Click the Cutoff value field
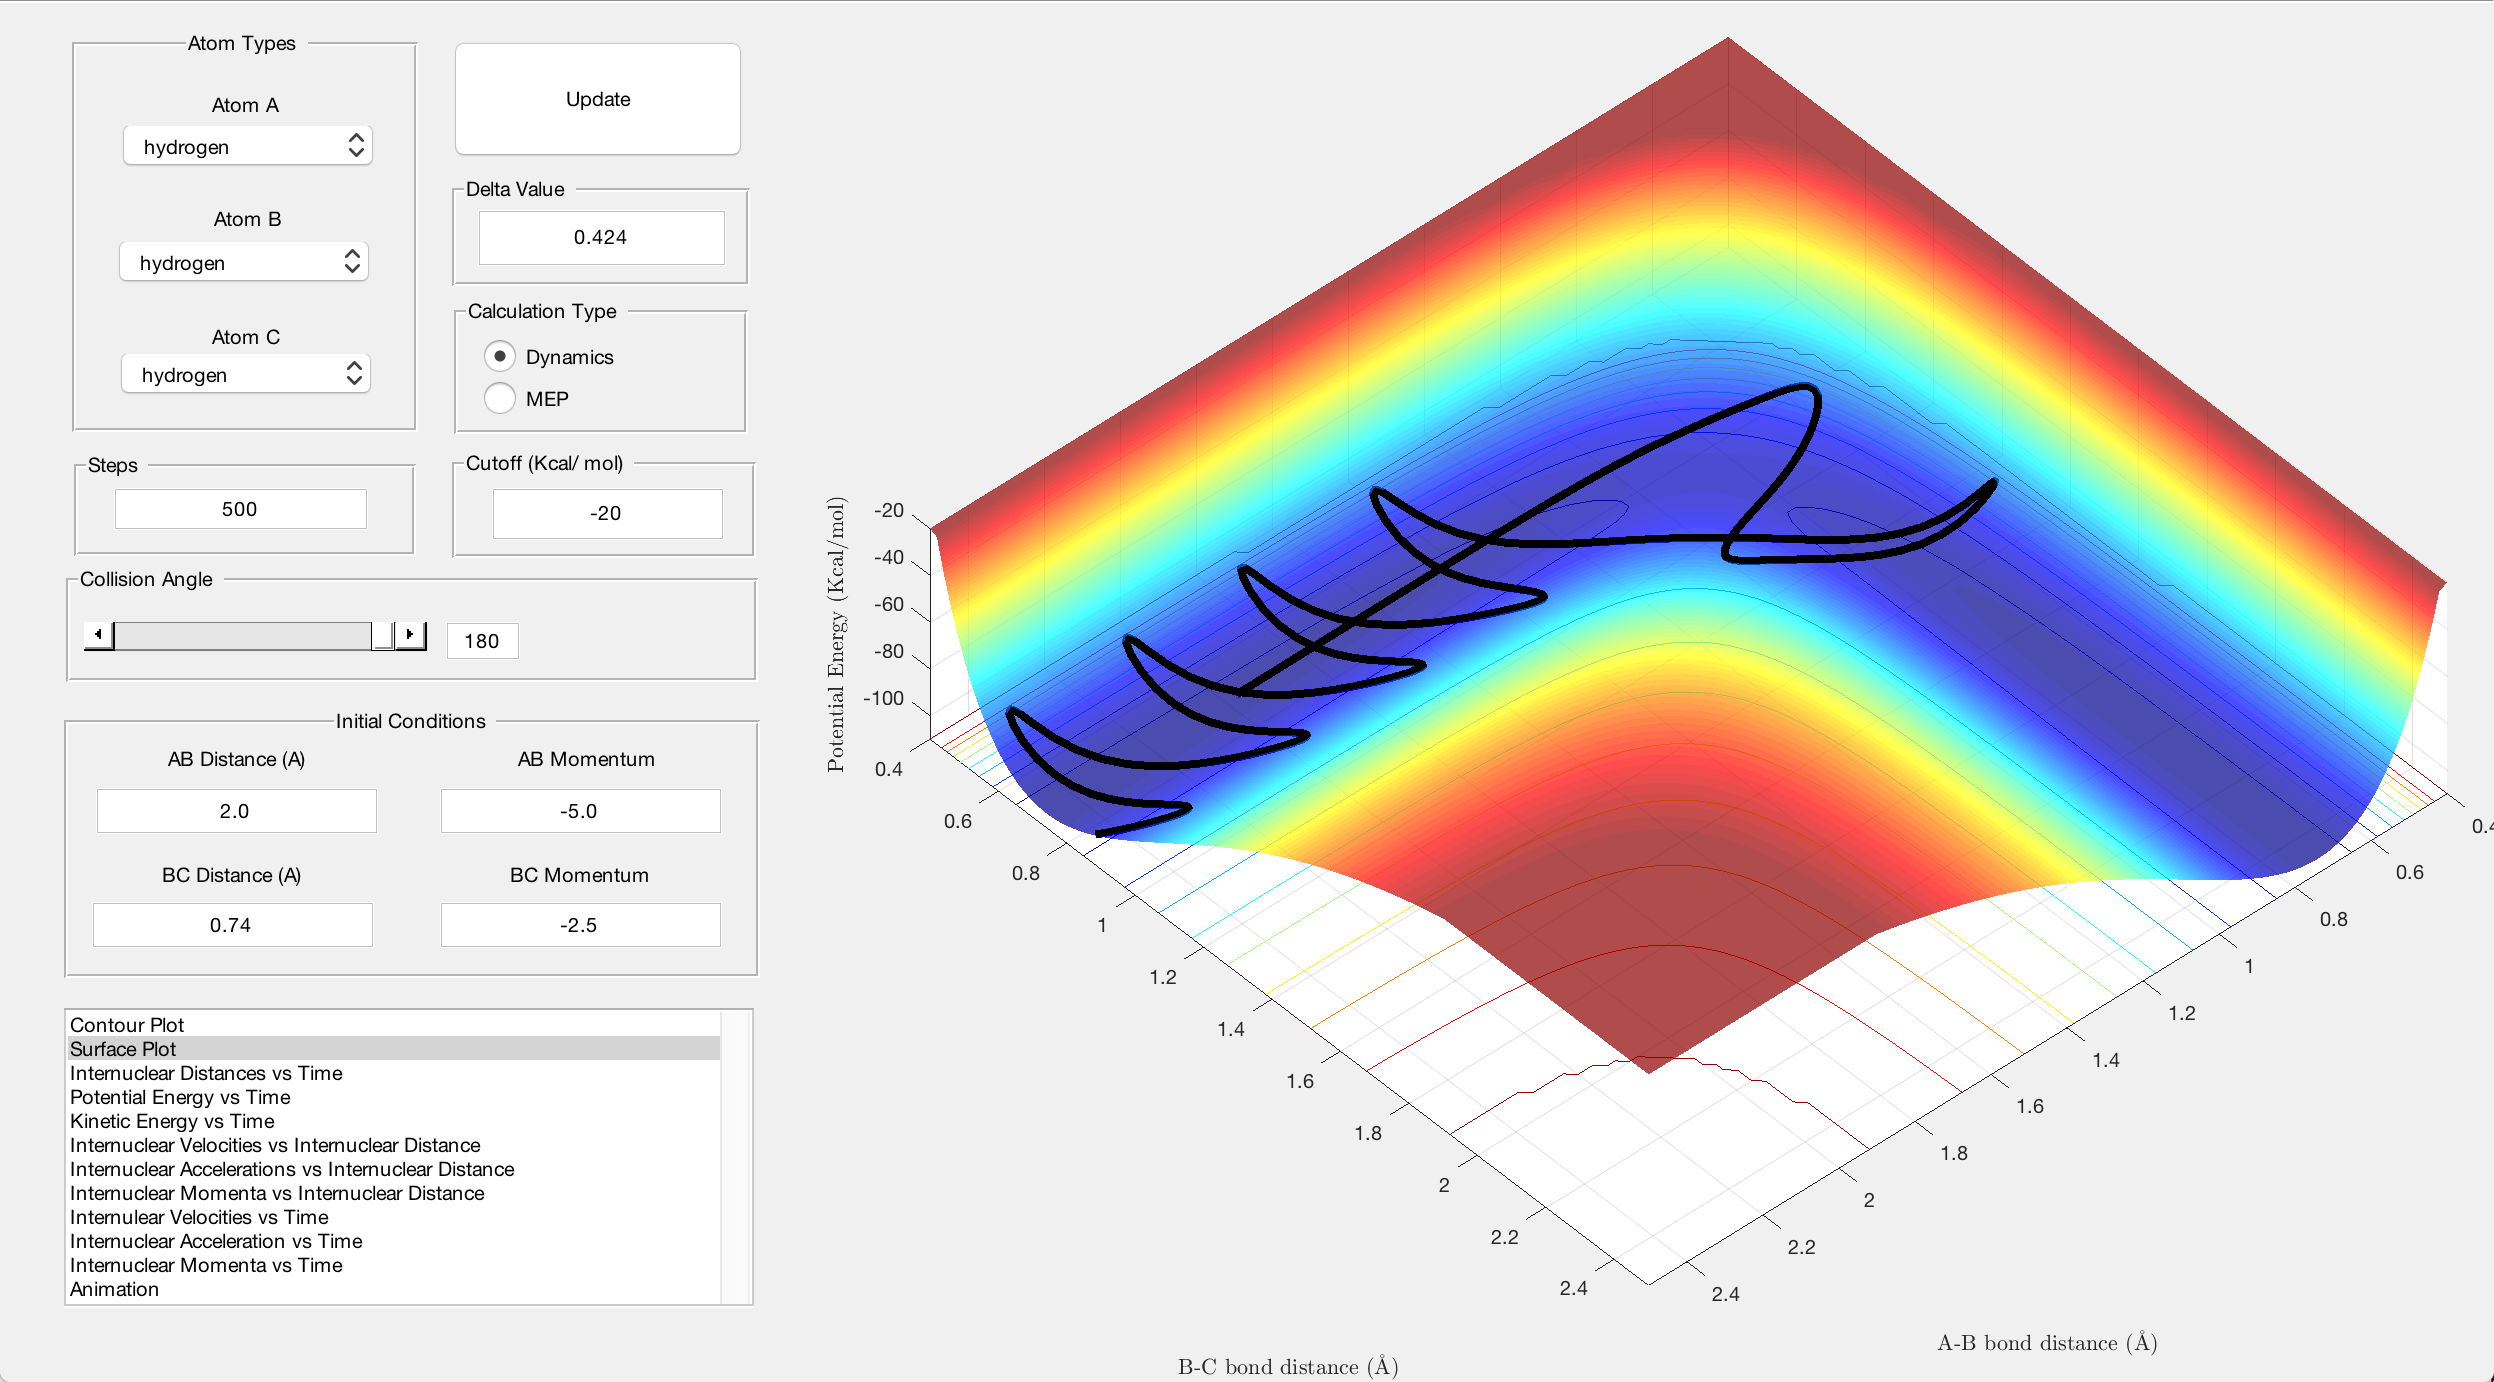Viewport: 2494px width, 1382px height. 606,514
